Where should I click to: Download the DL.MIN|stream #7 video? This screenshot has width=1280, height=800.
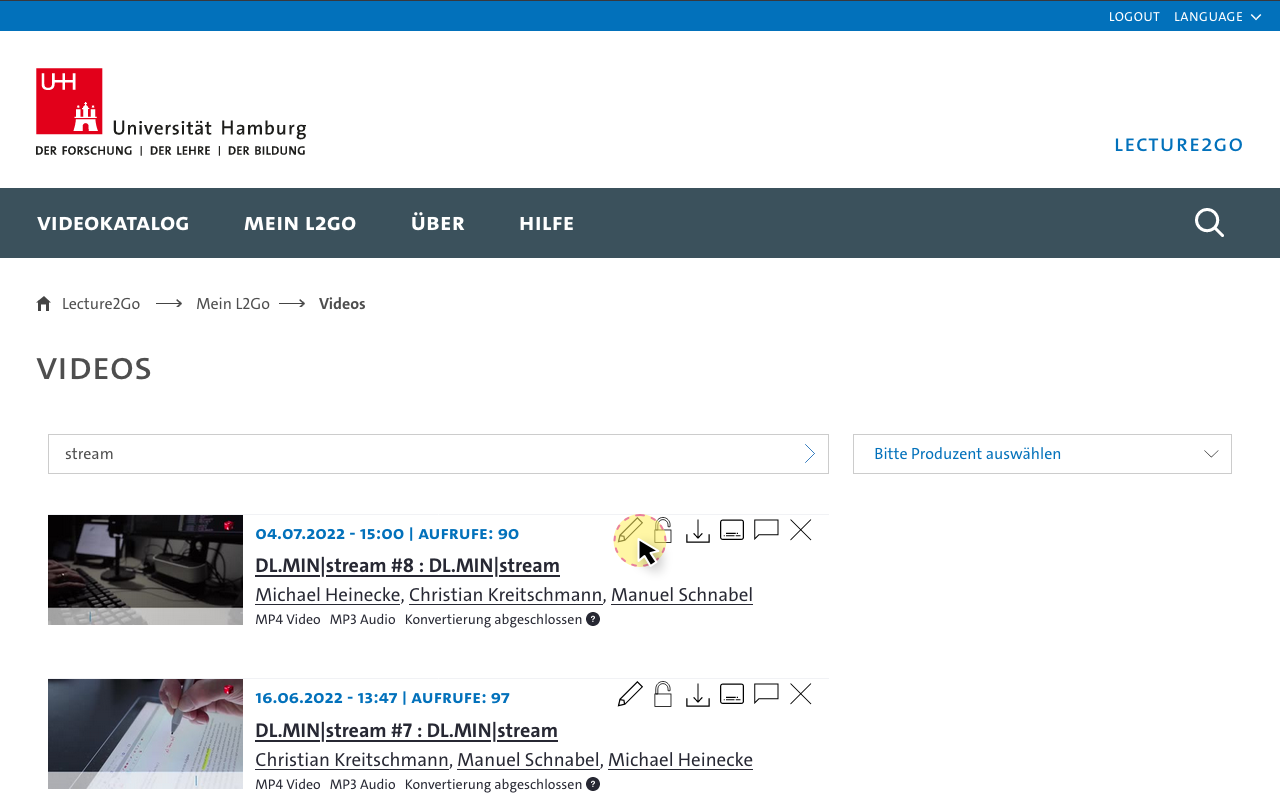(x=698, y=694)
